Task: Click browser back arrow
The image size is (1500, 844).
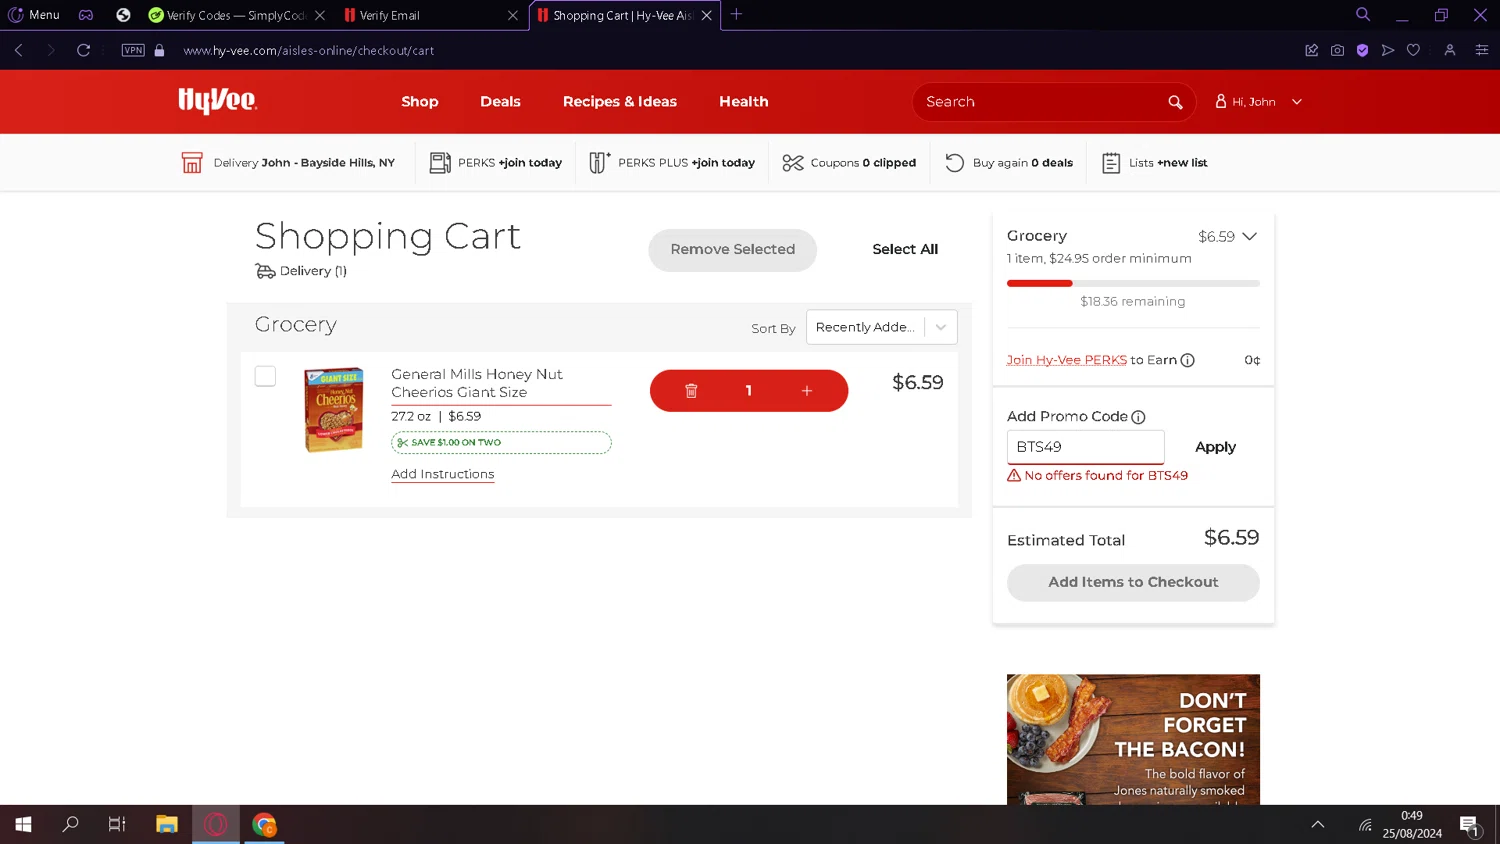Action: click(19, 50)
